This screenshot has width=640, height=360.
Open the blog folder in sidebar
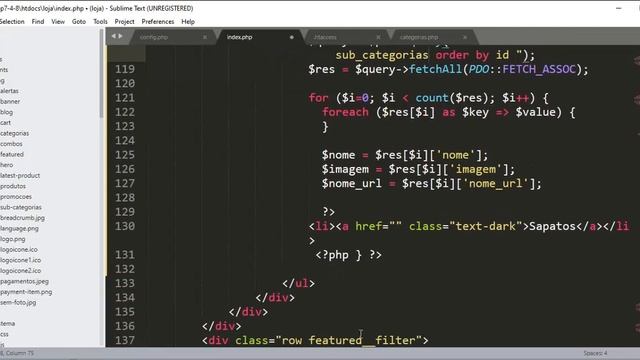tap(7, 112)
